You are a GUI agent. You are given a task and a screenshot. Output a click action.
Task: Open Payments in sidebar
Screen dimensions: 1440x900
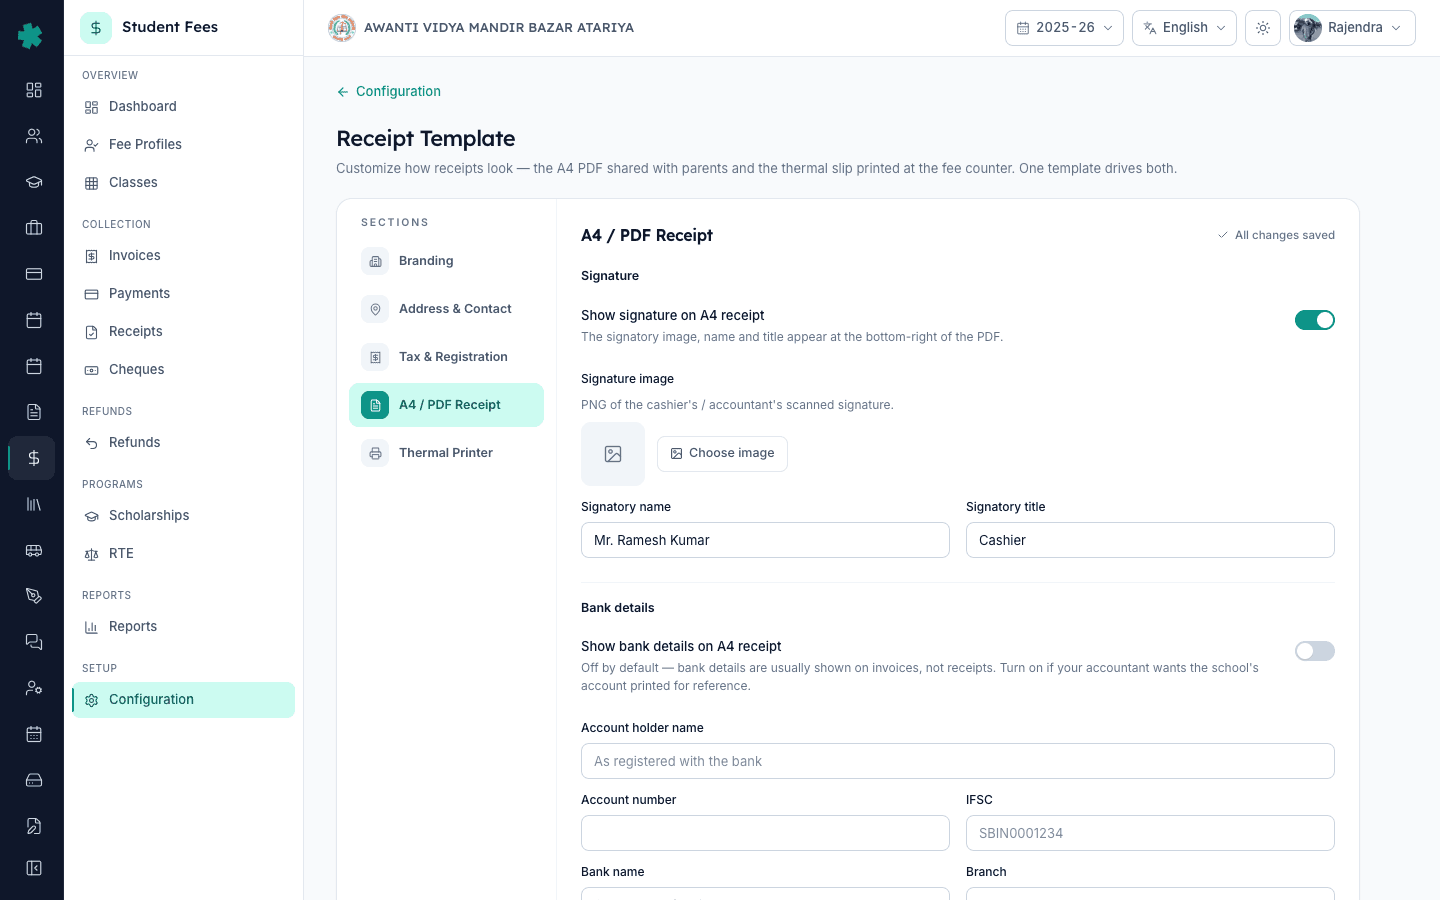point(183,294)
